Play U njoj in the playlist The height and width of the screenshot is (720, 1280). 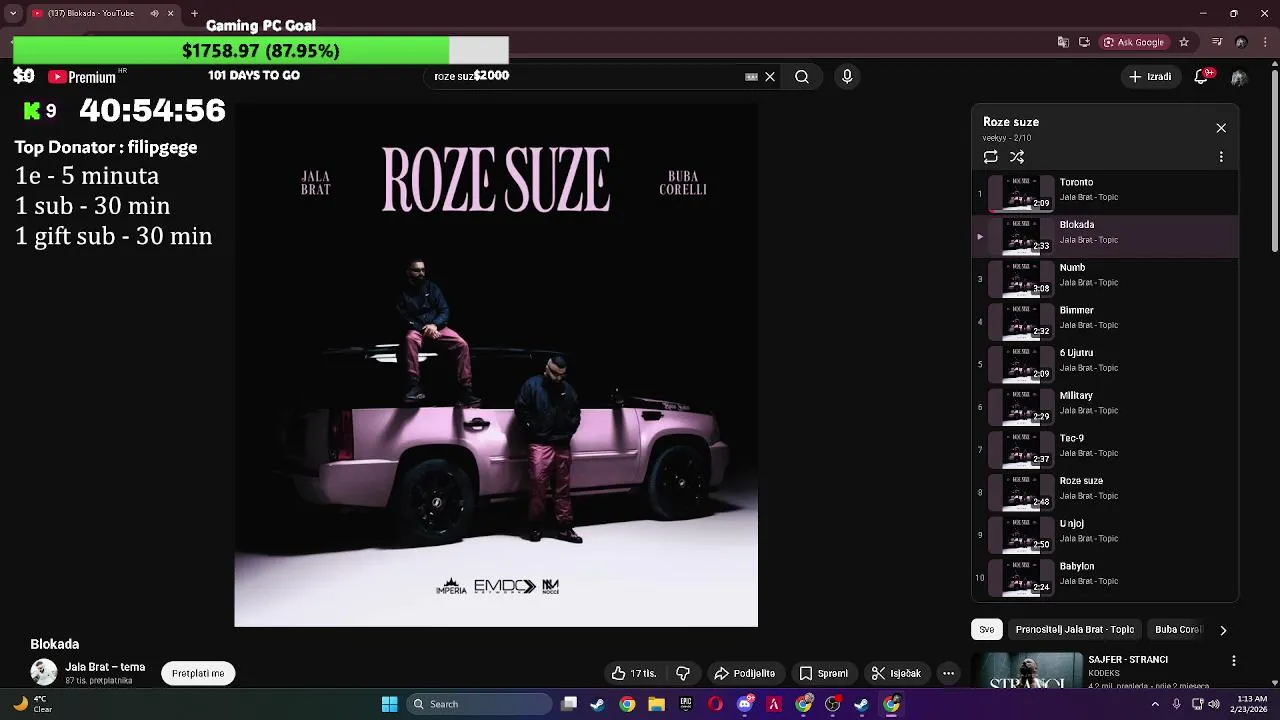pyautogui.click(x=1105, y=535)
